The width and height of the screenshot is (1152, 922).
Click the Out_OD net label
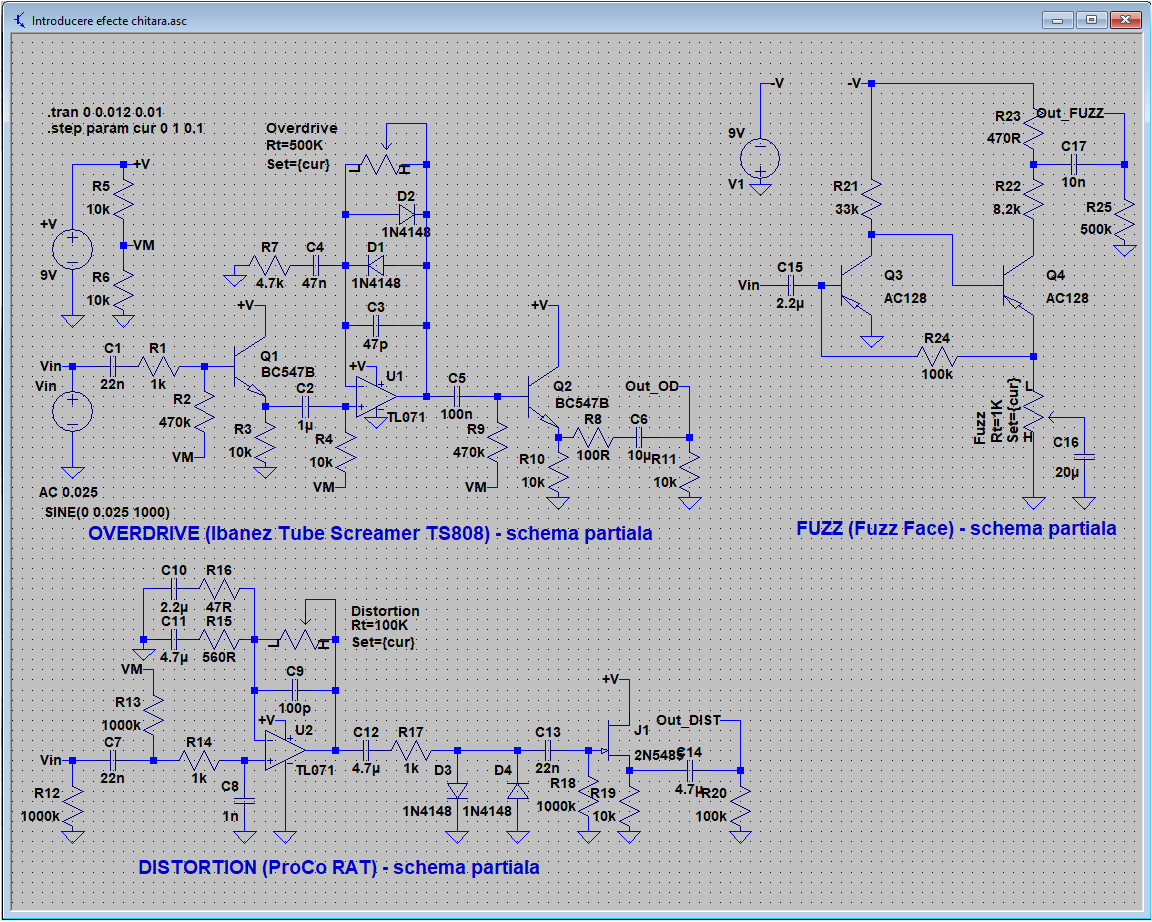pos(652,386)
